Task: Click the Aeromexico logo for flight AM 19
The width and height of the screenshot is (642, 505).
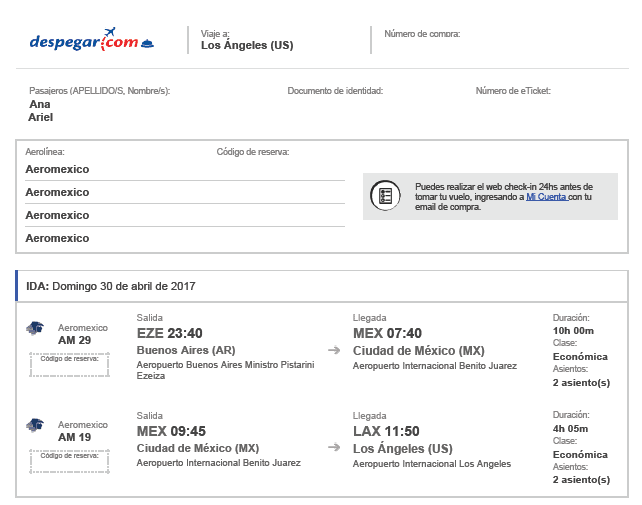Action: click(35, 426)
